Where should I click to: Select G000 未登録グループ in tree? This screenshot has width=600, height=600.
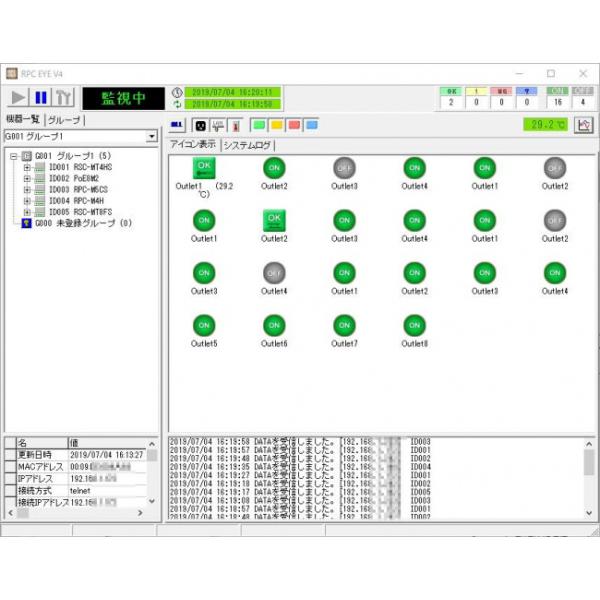(83, 223)
